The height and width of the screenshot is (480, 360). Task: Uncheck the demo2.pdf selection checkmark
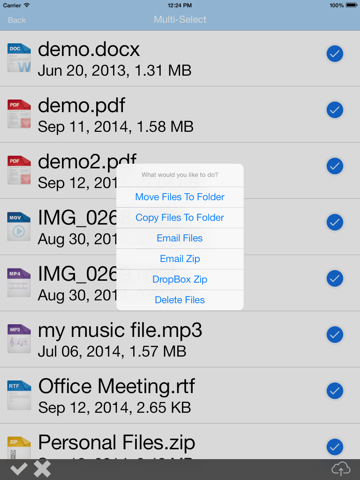(x=335, y=166)
